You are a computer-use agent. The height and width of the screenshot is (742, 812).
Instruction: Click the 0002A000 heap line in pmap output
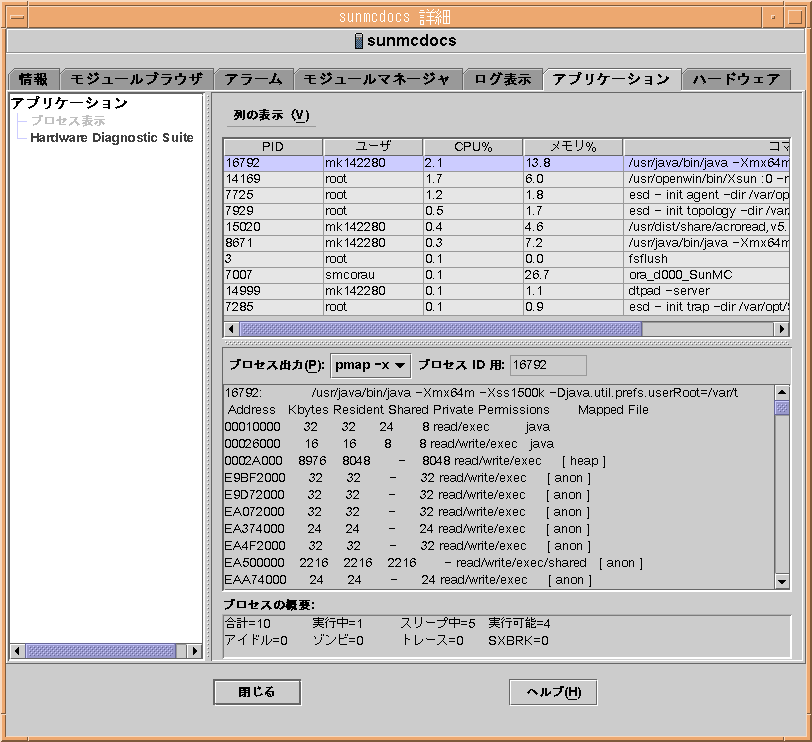click(415, 461)
